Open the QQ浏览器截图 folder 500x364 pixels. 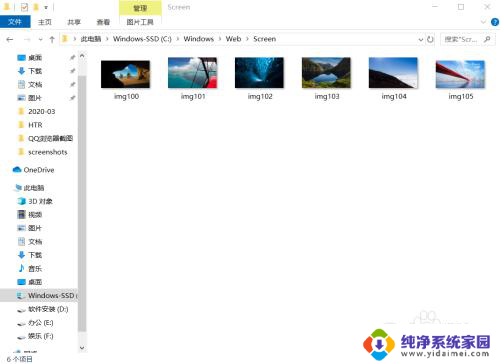[x=50, y=138]
